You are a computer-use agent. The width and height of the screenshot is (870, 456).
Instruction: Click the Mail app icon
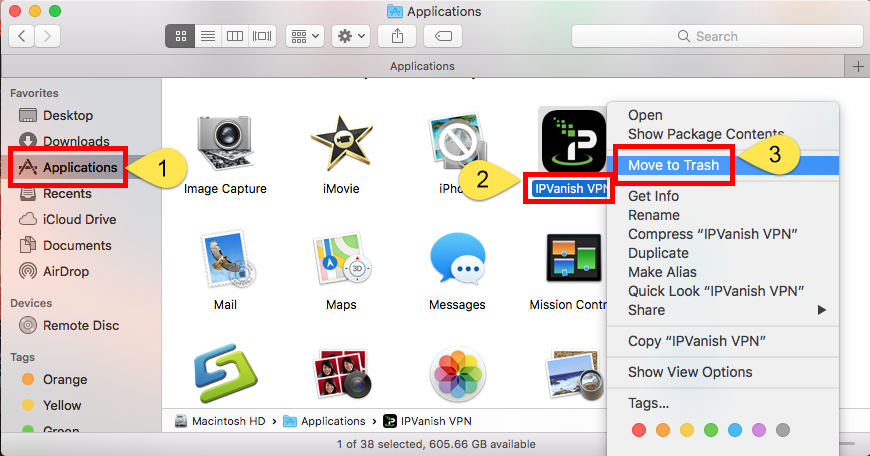coord(225,262)
